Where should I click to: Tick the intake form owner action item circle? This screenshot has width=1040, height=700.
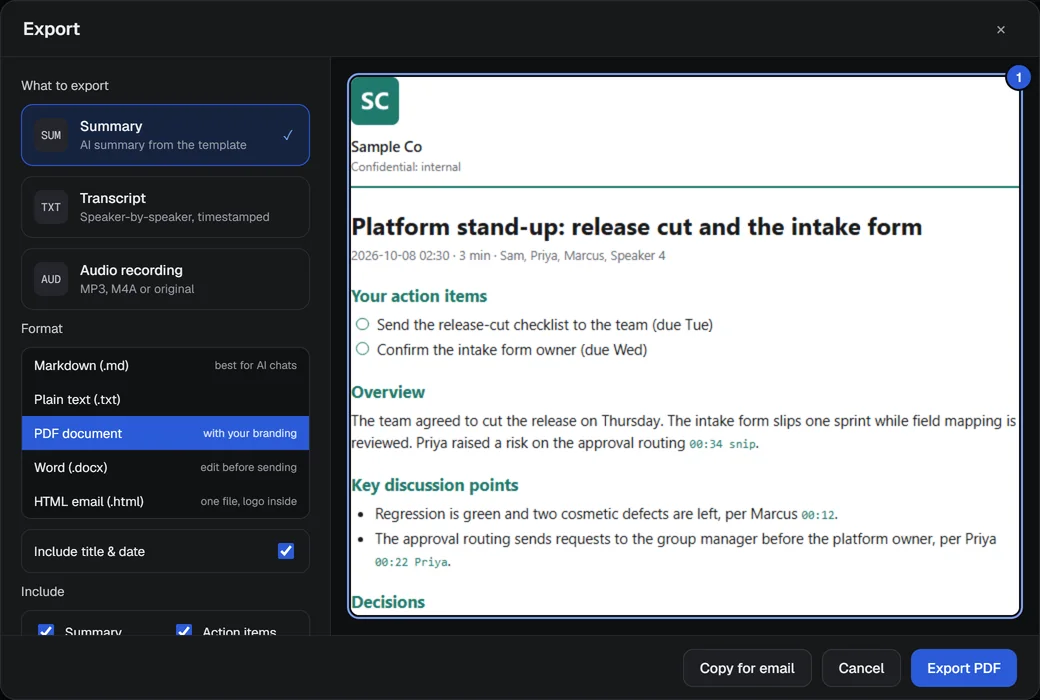point(362,348)
